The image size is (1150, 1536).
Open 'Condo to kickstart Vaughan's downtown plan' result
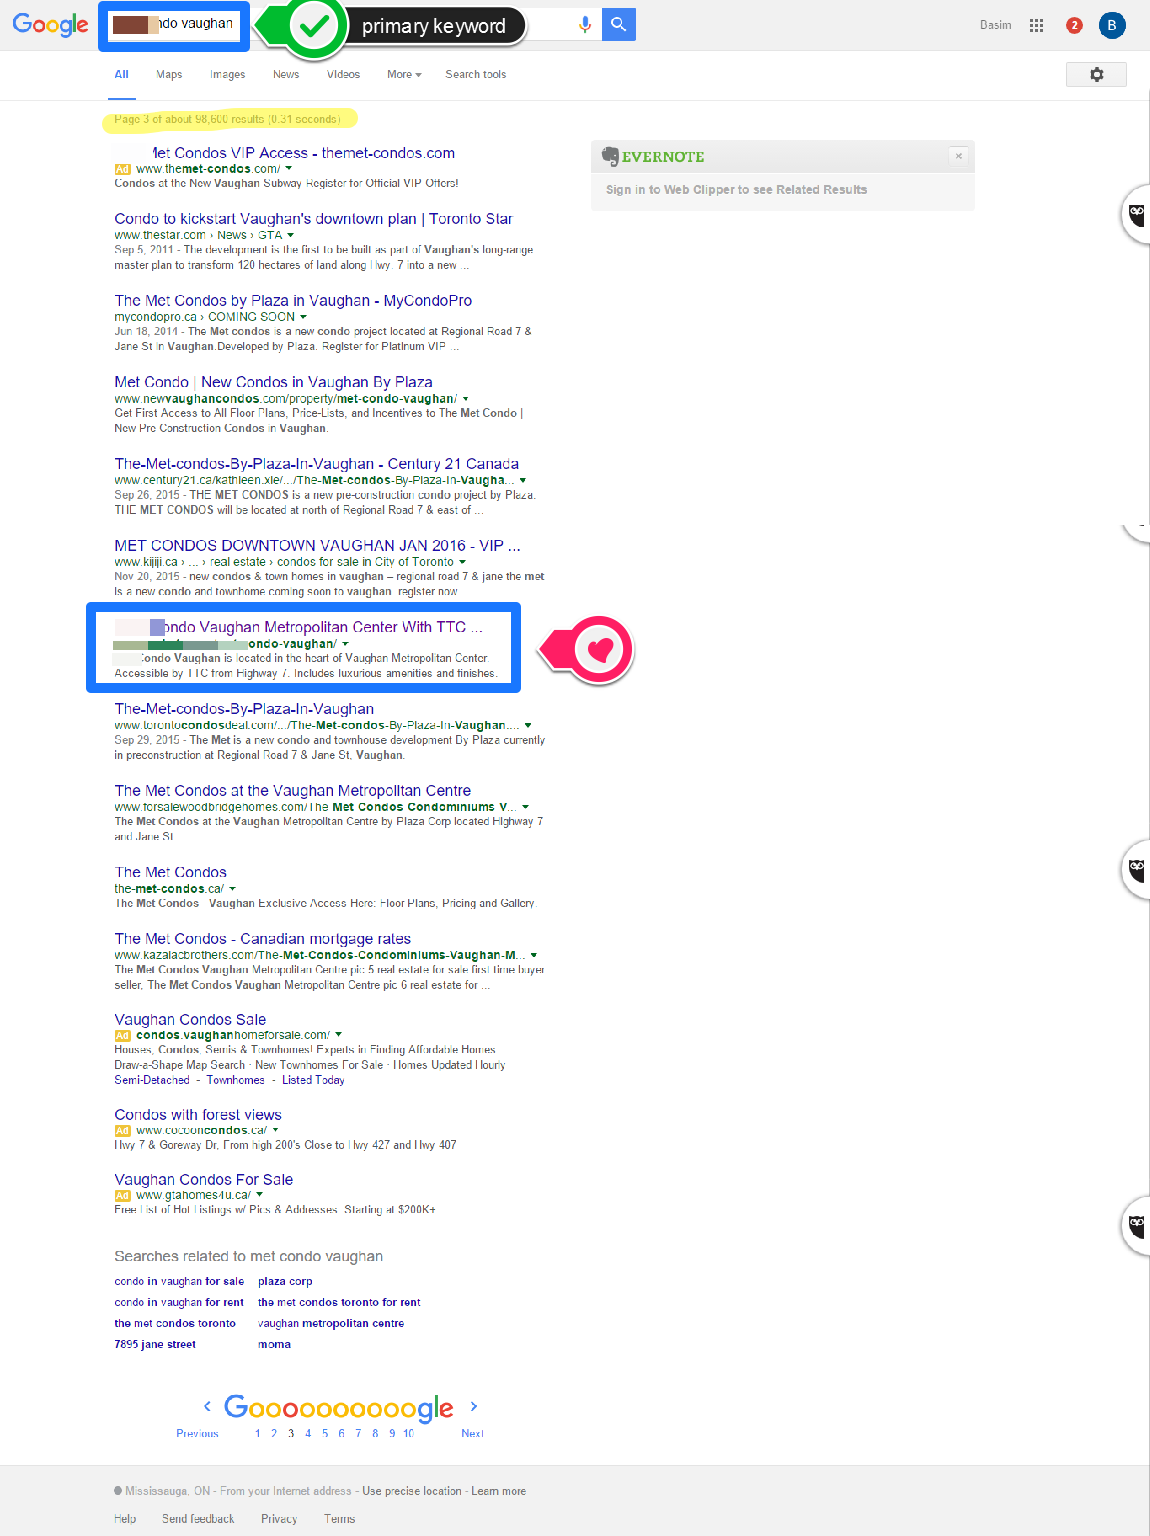click(313, 218)
